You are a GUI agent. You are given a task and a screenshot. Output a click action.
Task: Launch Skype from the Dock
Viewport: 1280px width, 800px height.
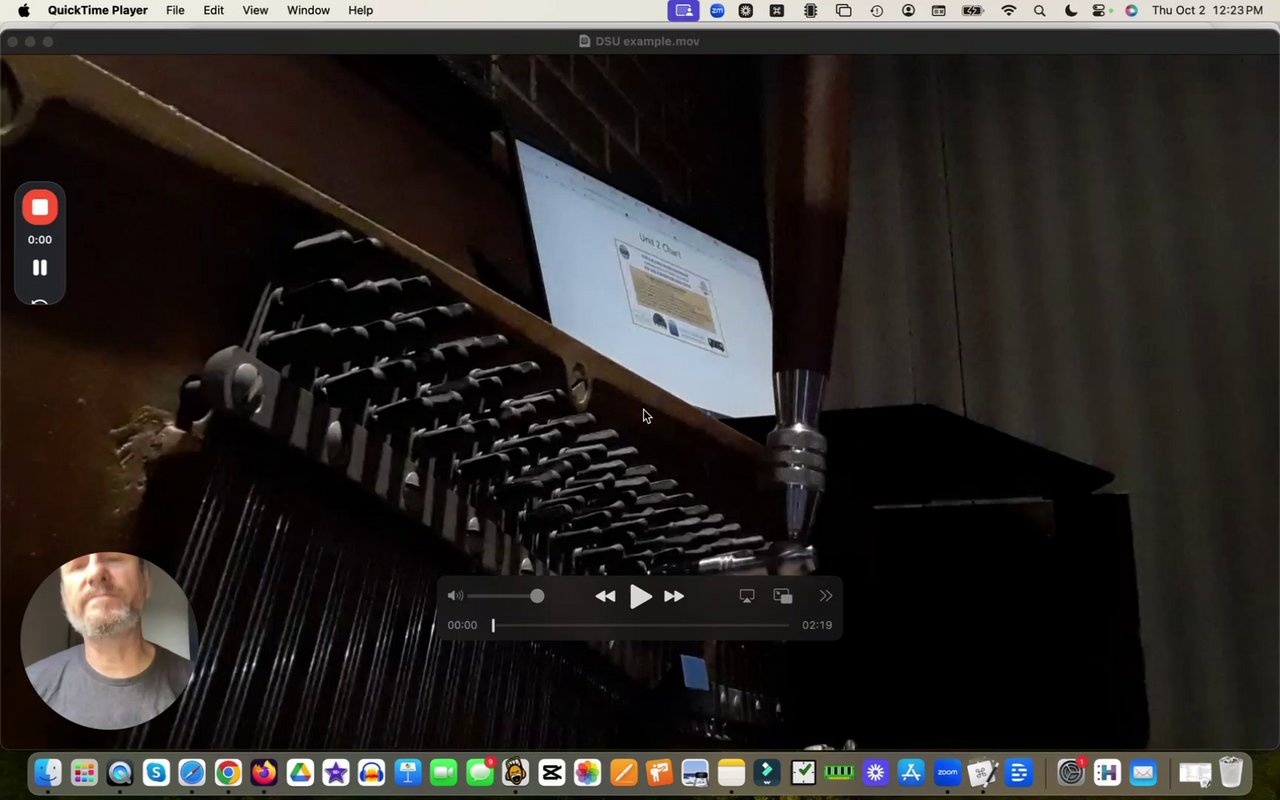(156, 772)
